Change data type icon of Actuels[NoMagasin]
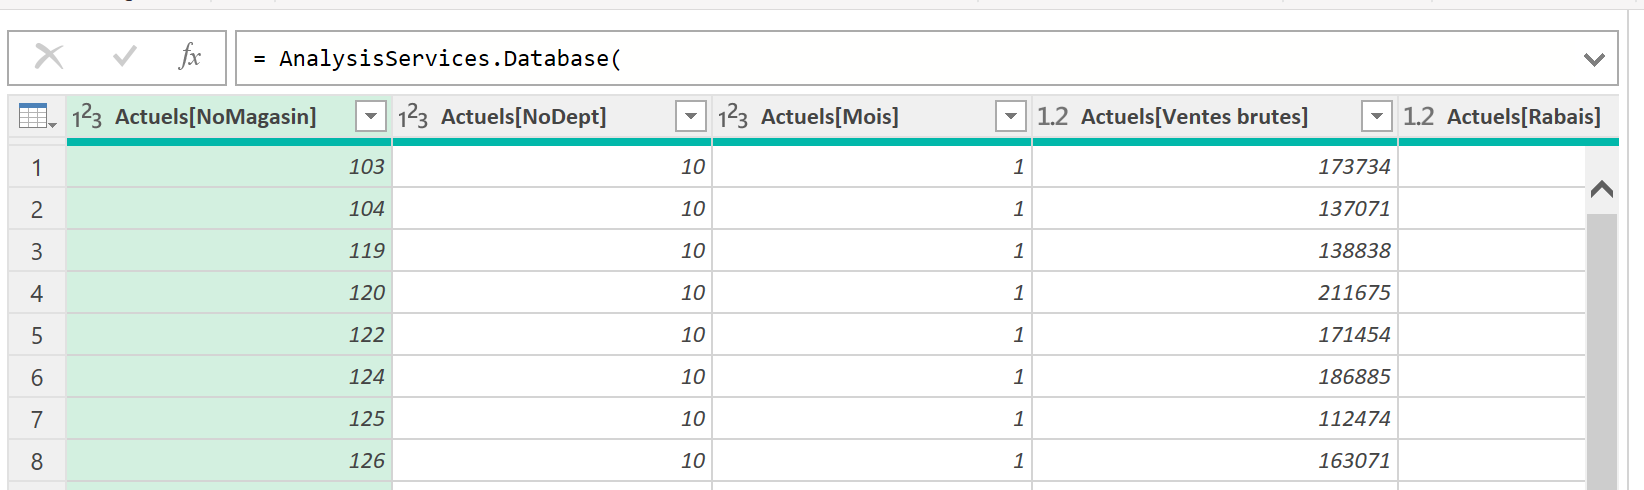The height and width of the screenshot is (490, 1644). click(x=87, y=117)
